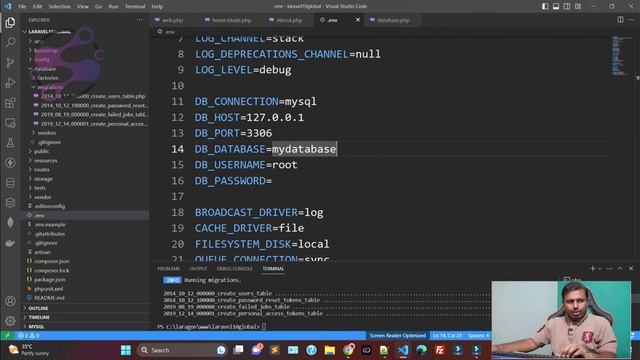Screen dimensions: 640x360
Task: Click Ln 14 cursor position in status bar
Action: (x=447, y=336)
